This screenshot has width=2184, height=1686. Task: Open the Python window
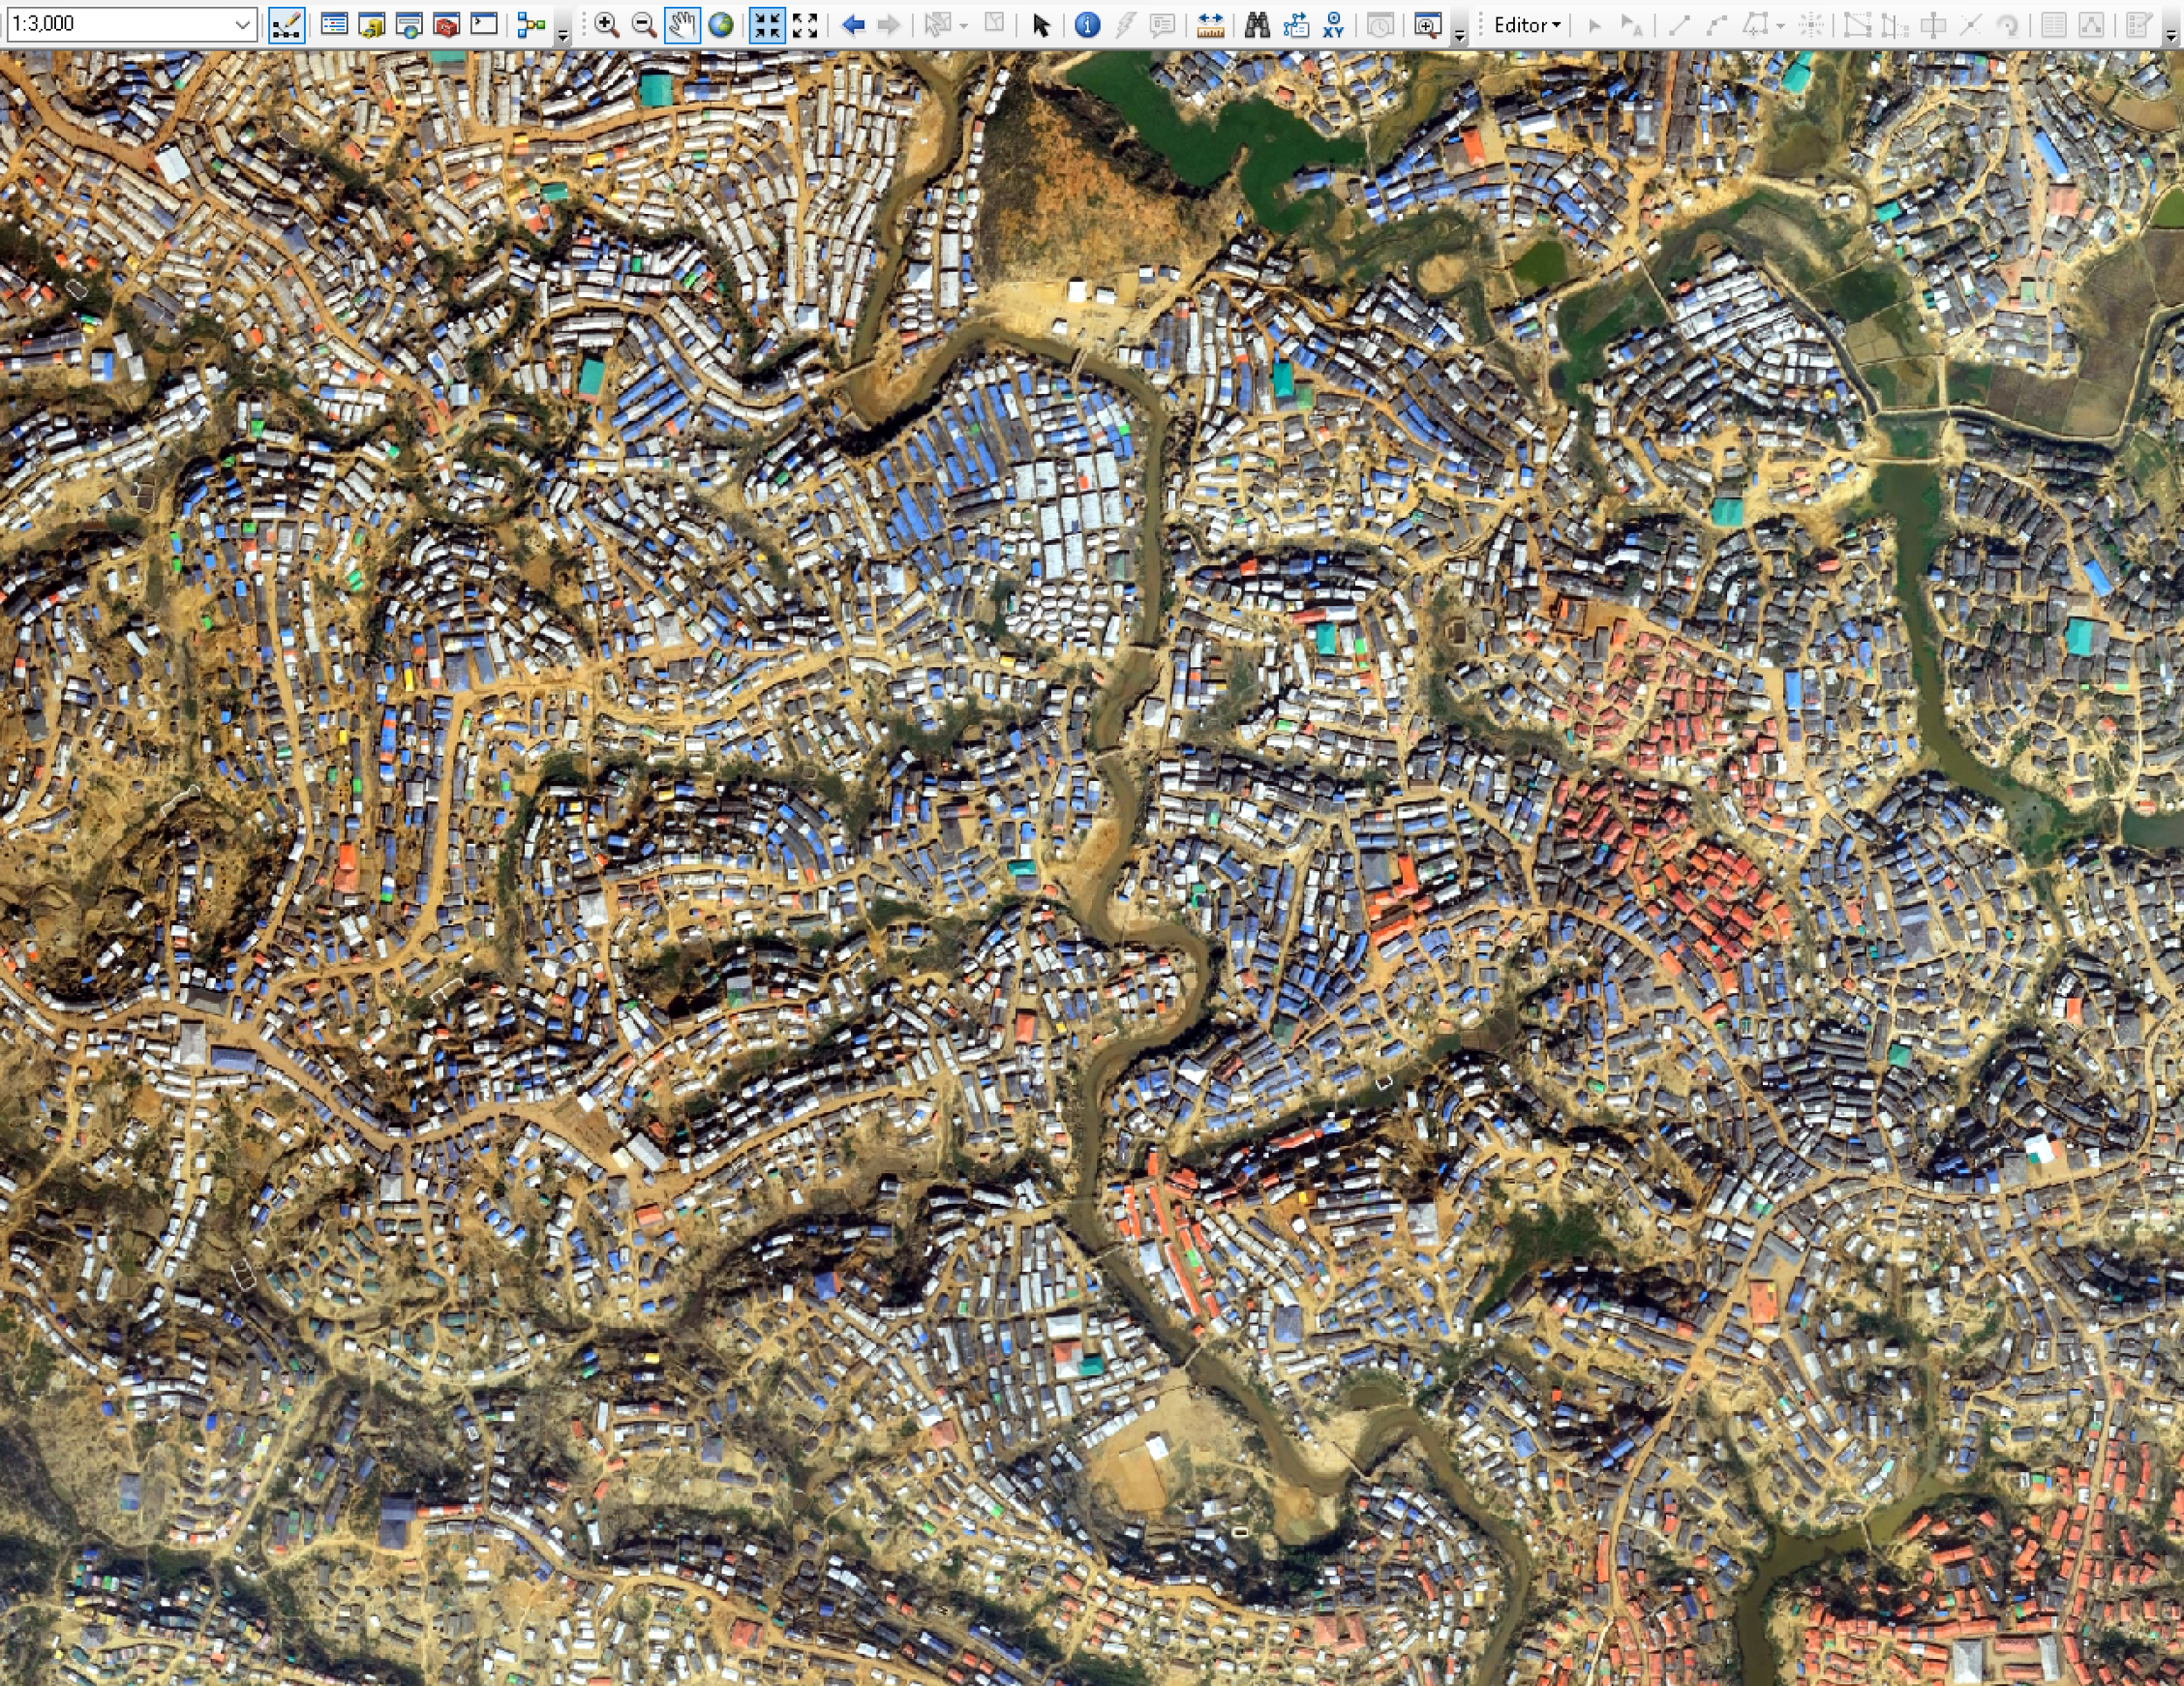(x=484, y=25)
